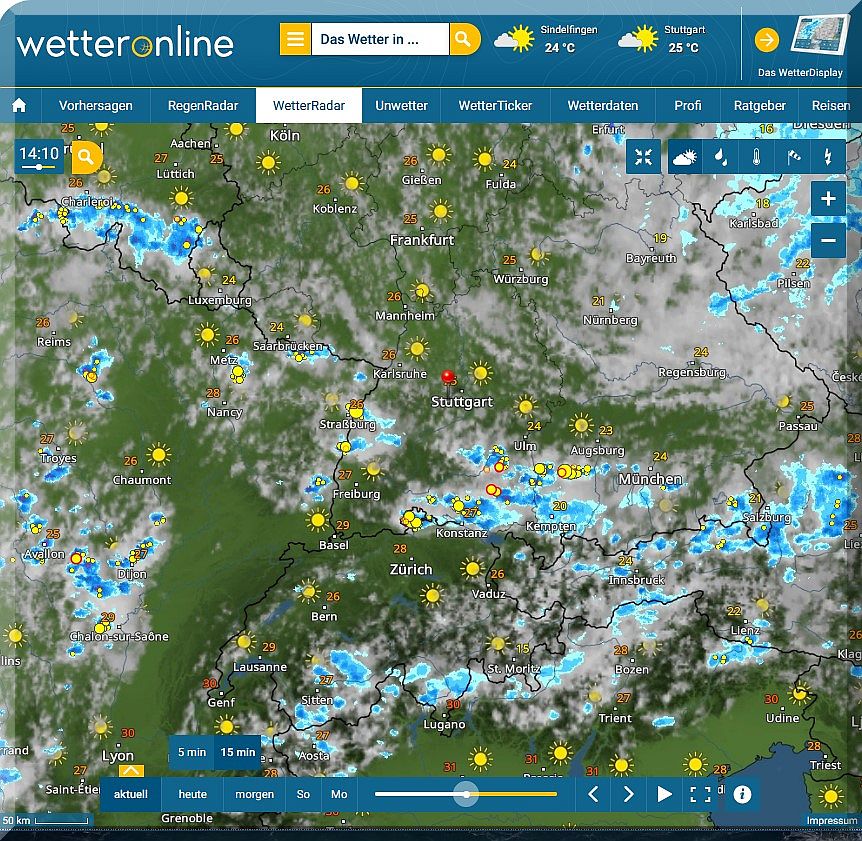This screenshot has height=841, width=862.
Task: Click the collapse map arrows icon
Action: [x=644, y=157]
